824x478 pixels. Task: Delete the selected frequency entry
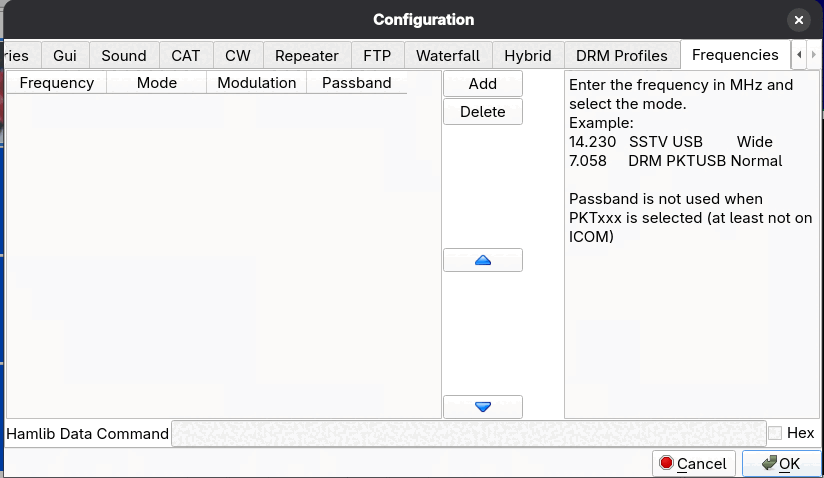click(x=482, y=111)
